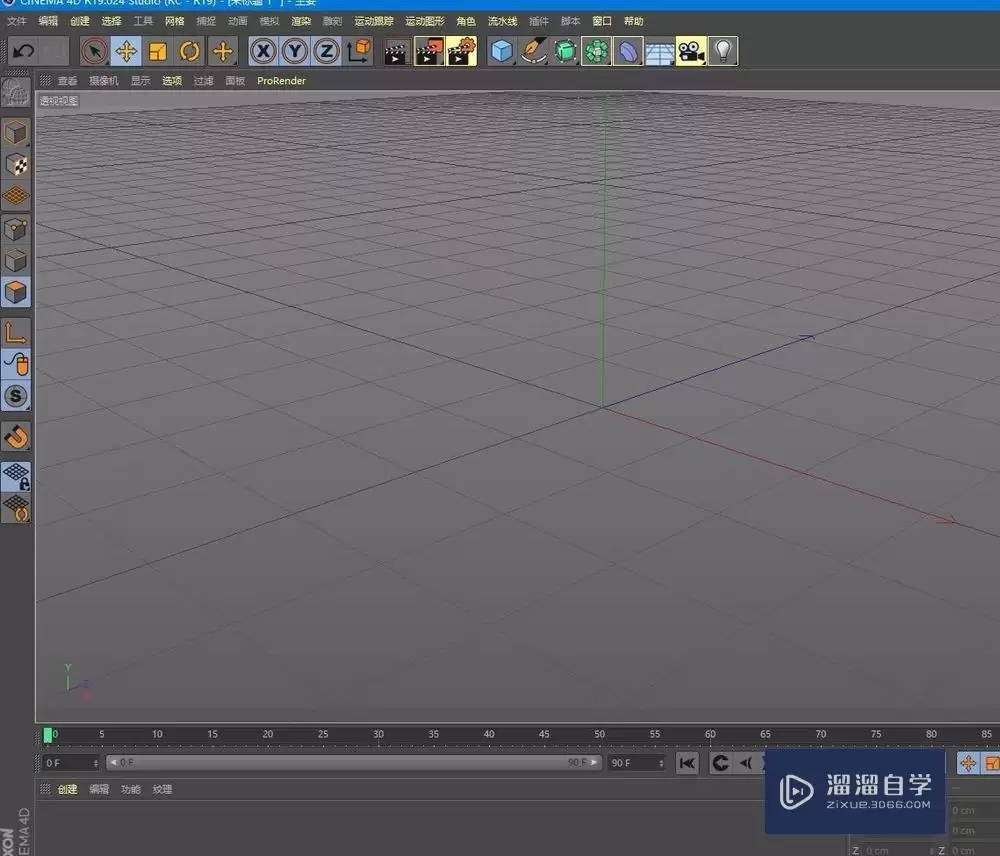Open viewport 显示 menu
This screenshot has width=1000, height=856.
pyautogui.click(x=140, y=81)
